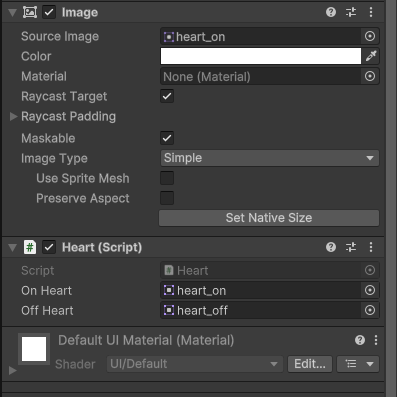Click the Maskable label
The image size is (397, 397).
click(x=48, y=138)
